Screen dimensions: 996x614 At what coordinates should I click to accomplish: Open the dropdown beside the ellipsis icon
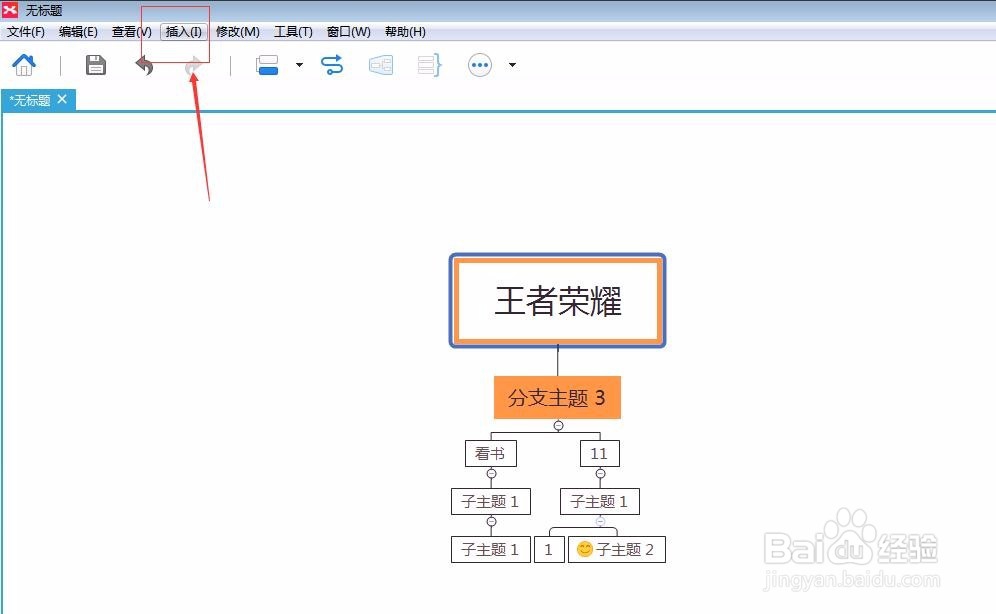512,64
